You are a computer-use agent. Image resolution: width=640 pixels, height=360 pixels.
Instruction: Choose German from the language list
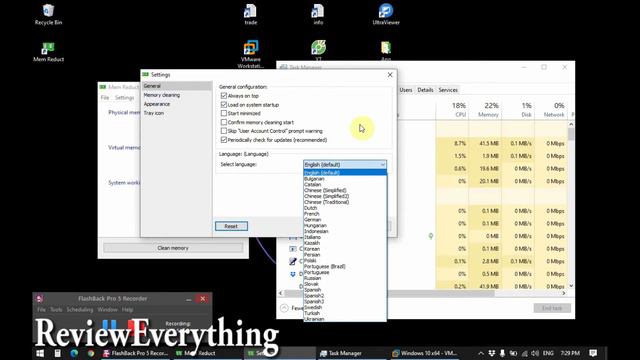345,220
